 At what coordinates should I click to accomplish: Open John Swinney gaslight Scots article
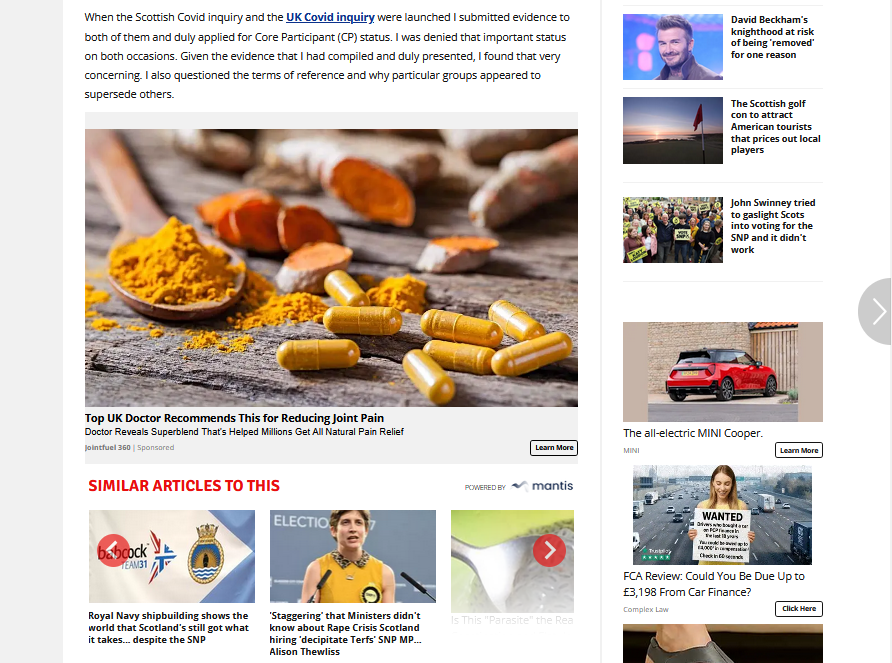[x=773, y=226]
